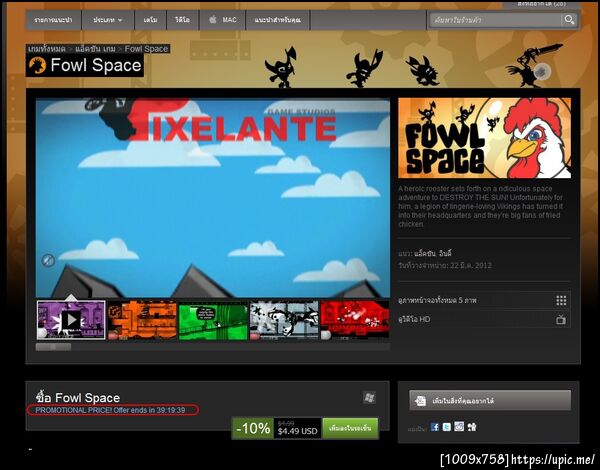Select the black-and-white screenshot thumbnail
The width and height of the screenshot is (600, 470).
[284, 320]
